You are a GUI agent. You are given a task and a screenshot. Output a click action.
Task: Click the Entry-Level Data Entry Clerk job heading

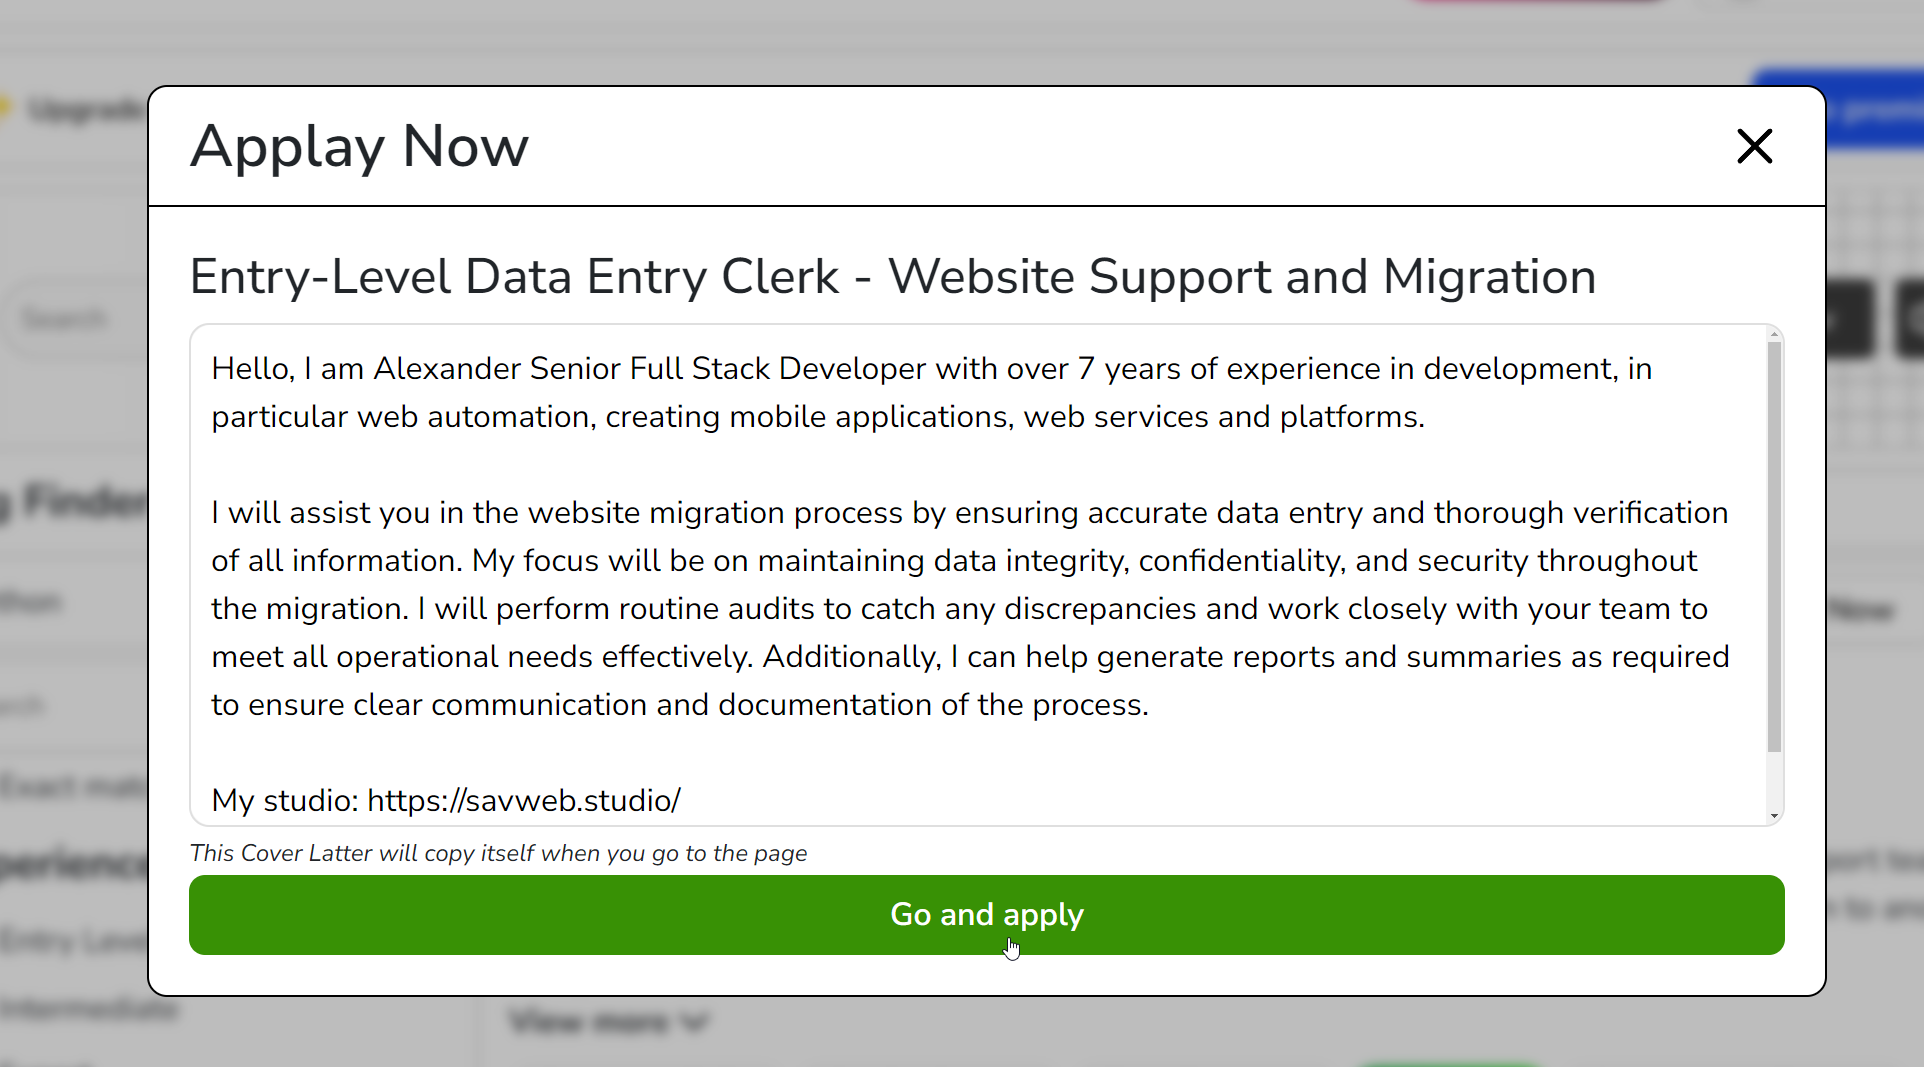(x=892, y=277)
